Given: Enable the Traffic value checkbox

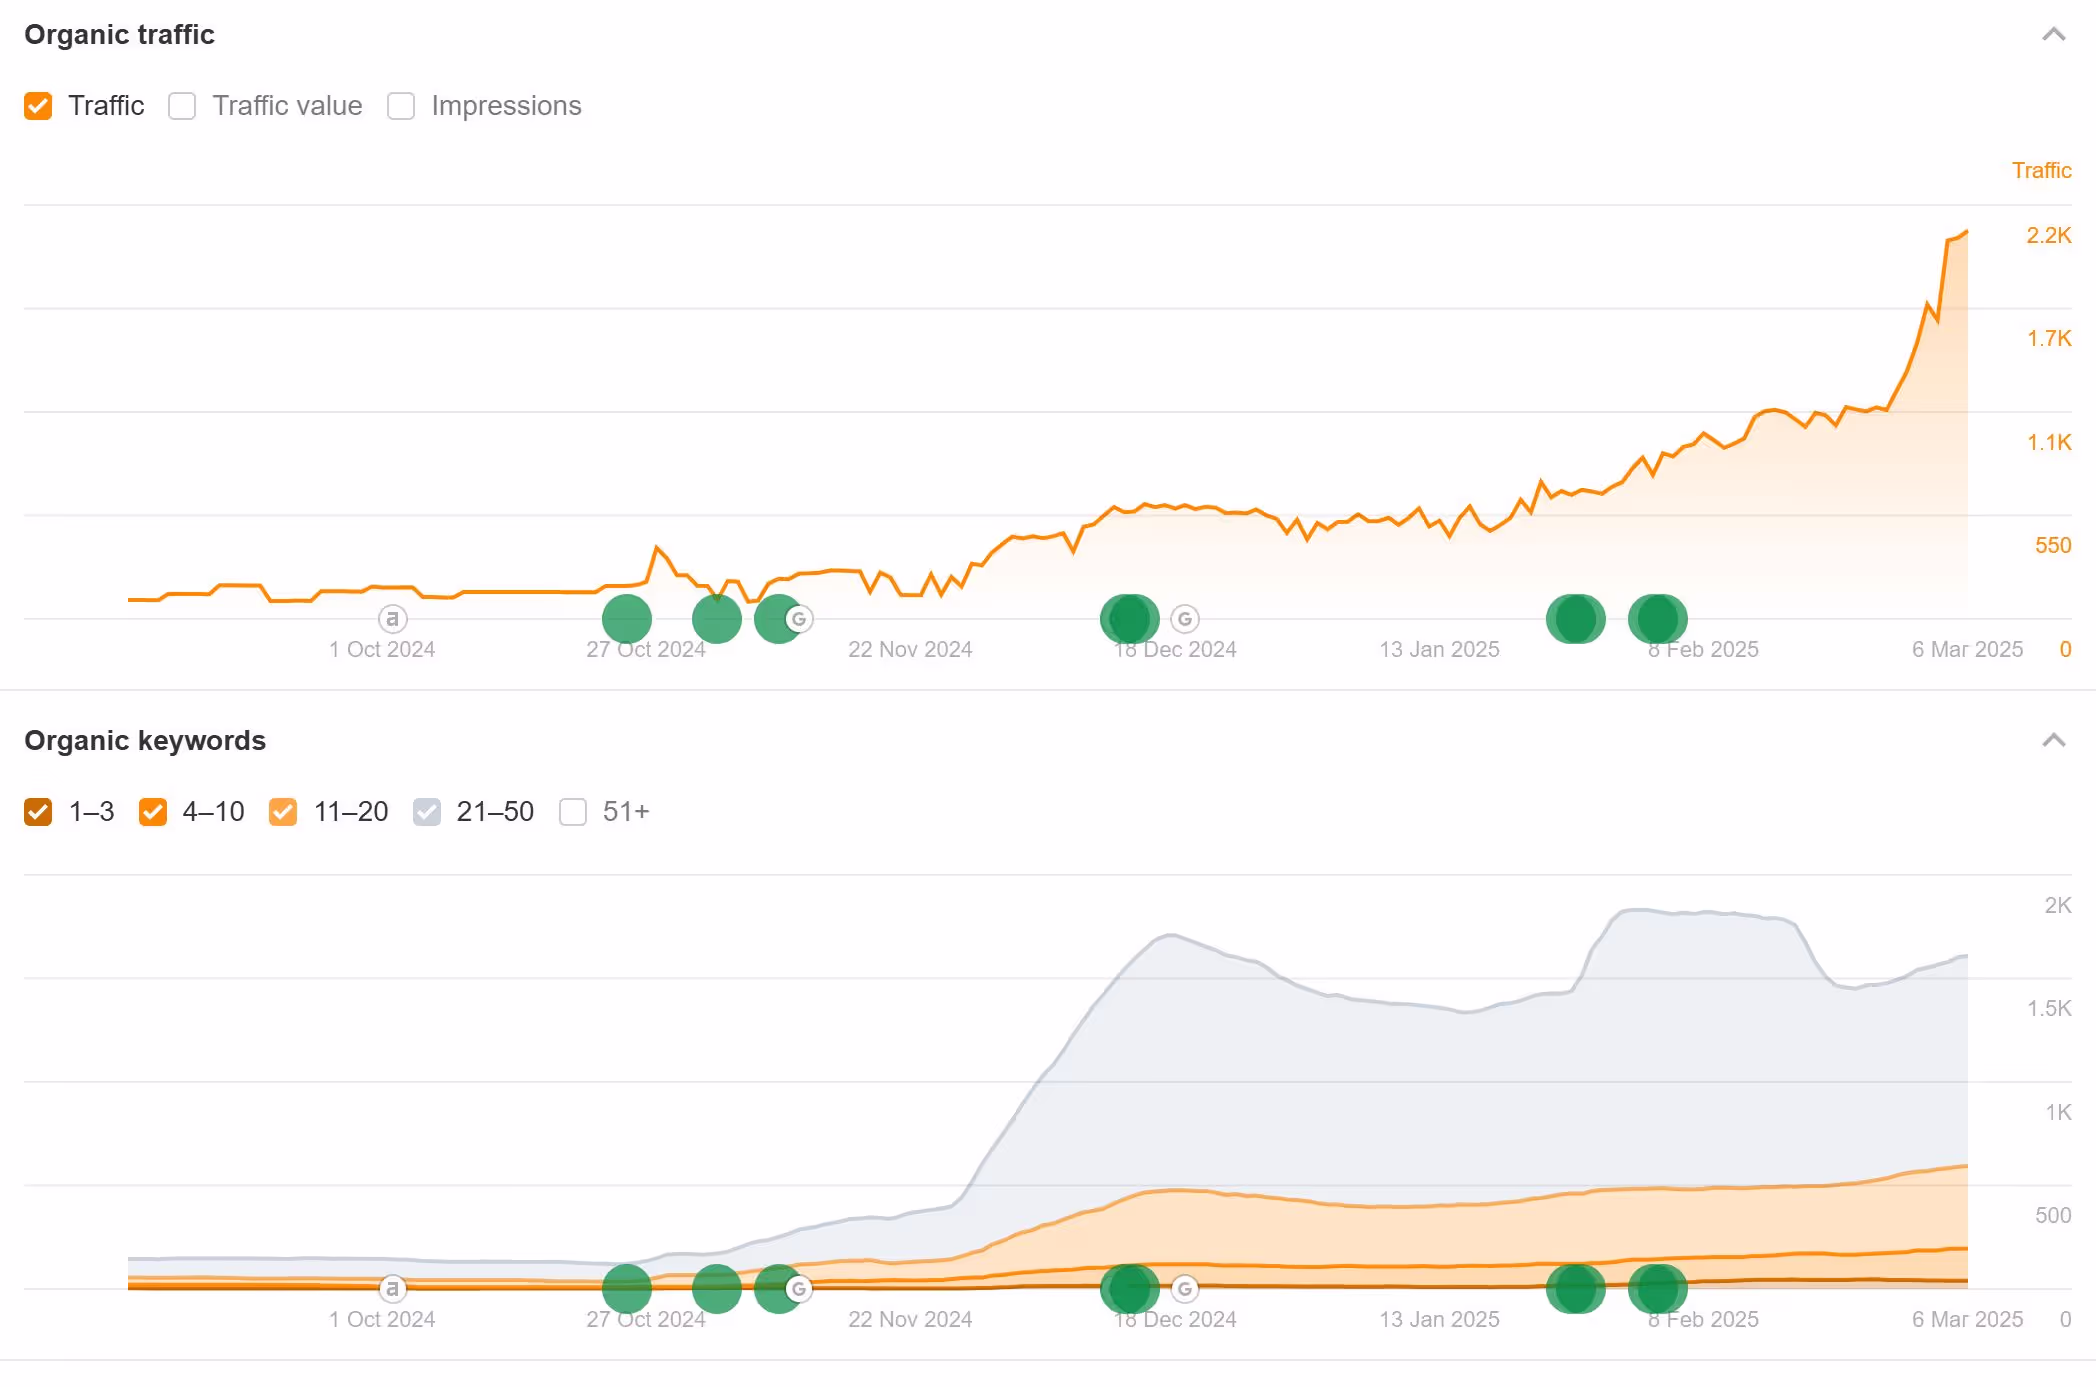Looking at the screenshot, I should coord(182,106).
